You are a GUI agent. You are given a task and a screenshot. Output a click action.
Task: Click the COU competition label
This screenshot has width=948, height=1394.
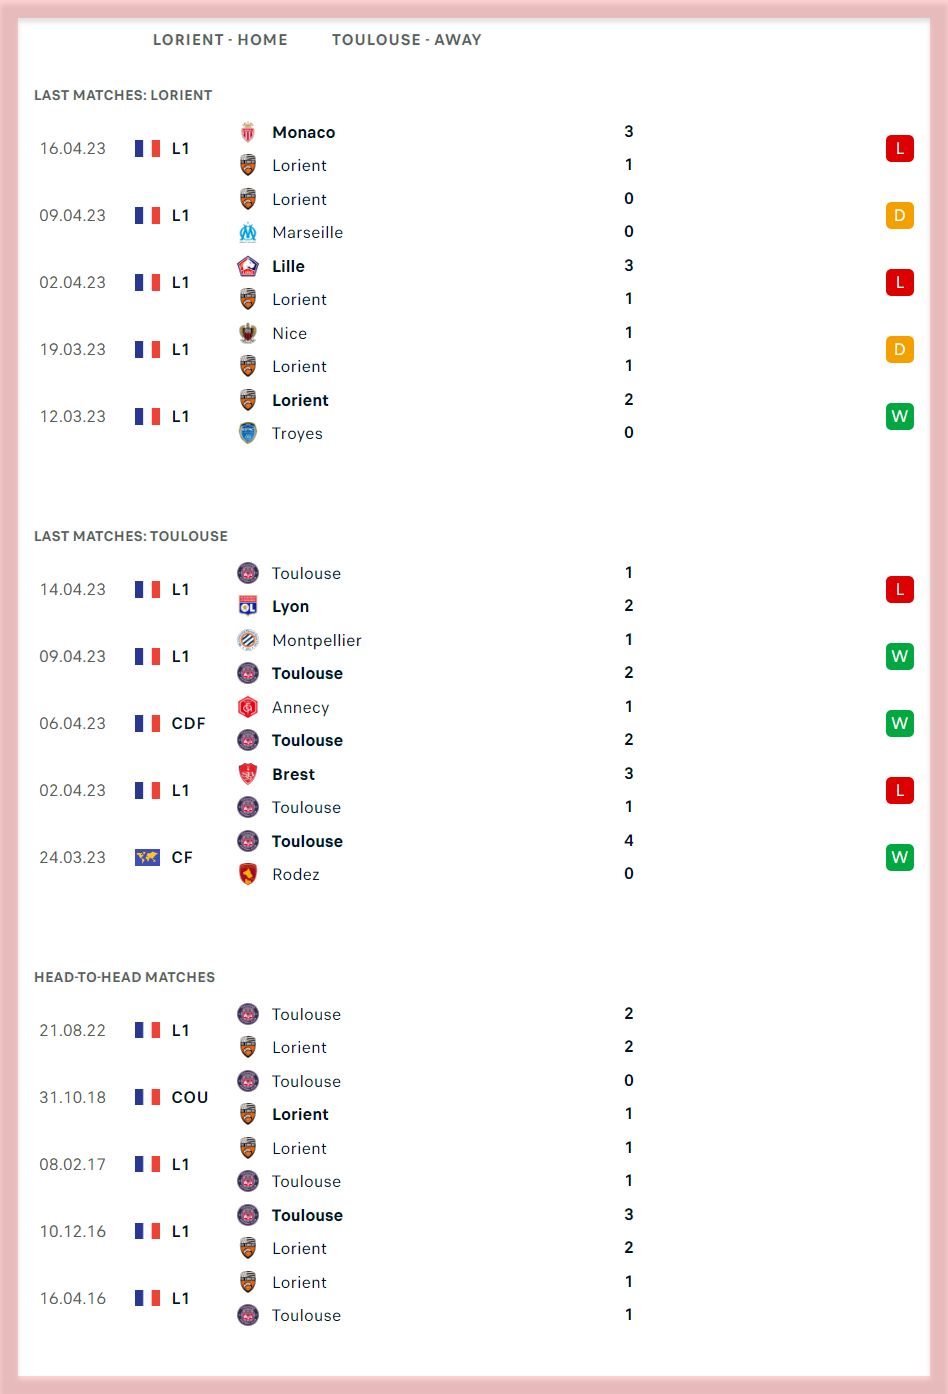tap(190, 1097)
